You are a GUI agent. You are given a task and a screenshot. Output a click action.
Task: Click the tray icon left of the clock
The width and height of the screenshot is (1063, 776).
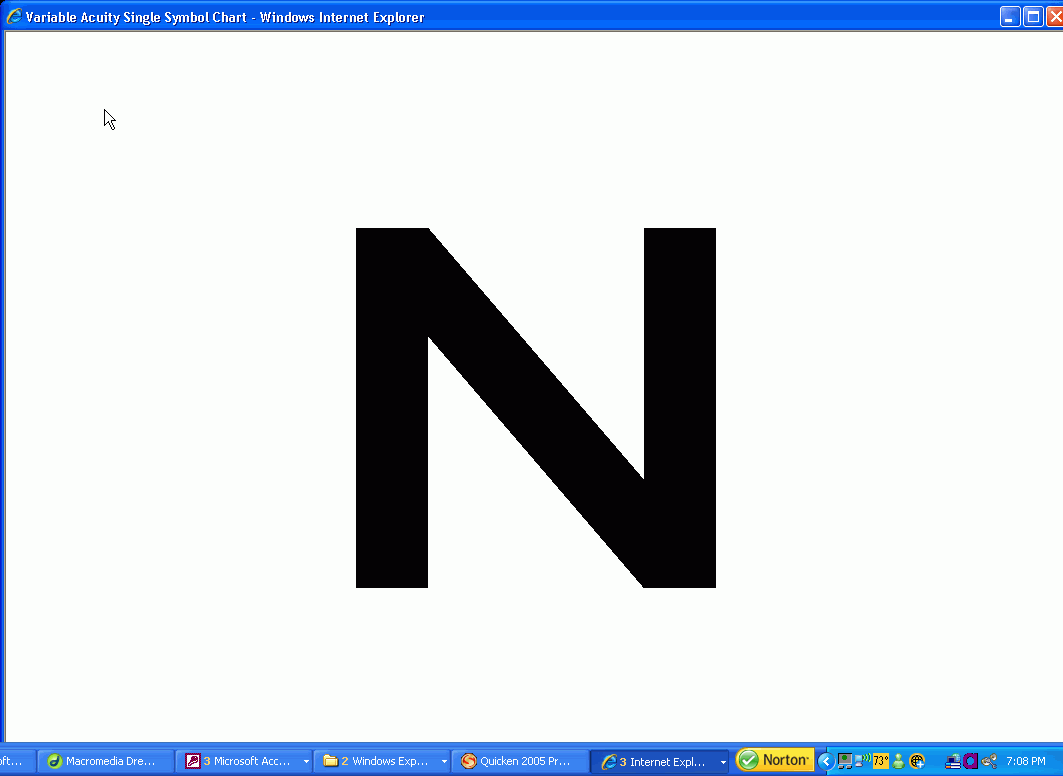coord(989,761)
